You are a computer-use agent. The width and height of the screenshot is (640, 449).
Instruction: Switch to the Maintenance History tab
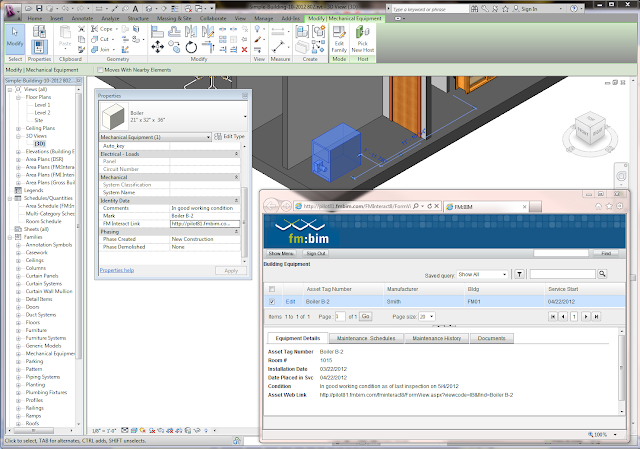pos(437,338)
